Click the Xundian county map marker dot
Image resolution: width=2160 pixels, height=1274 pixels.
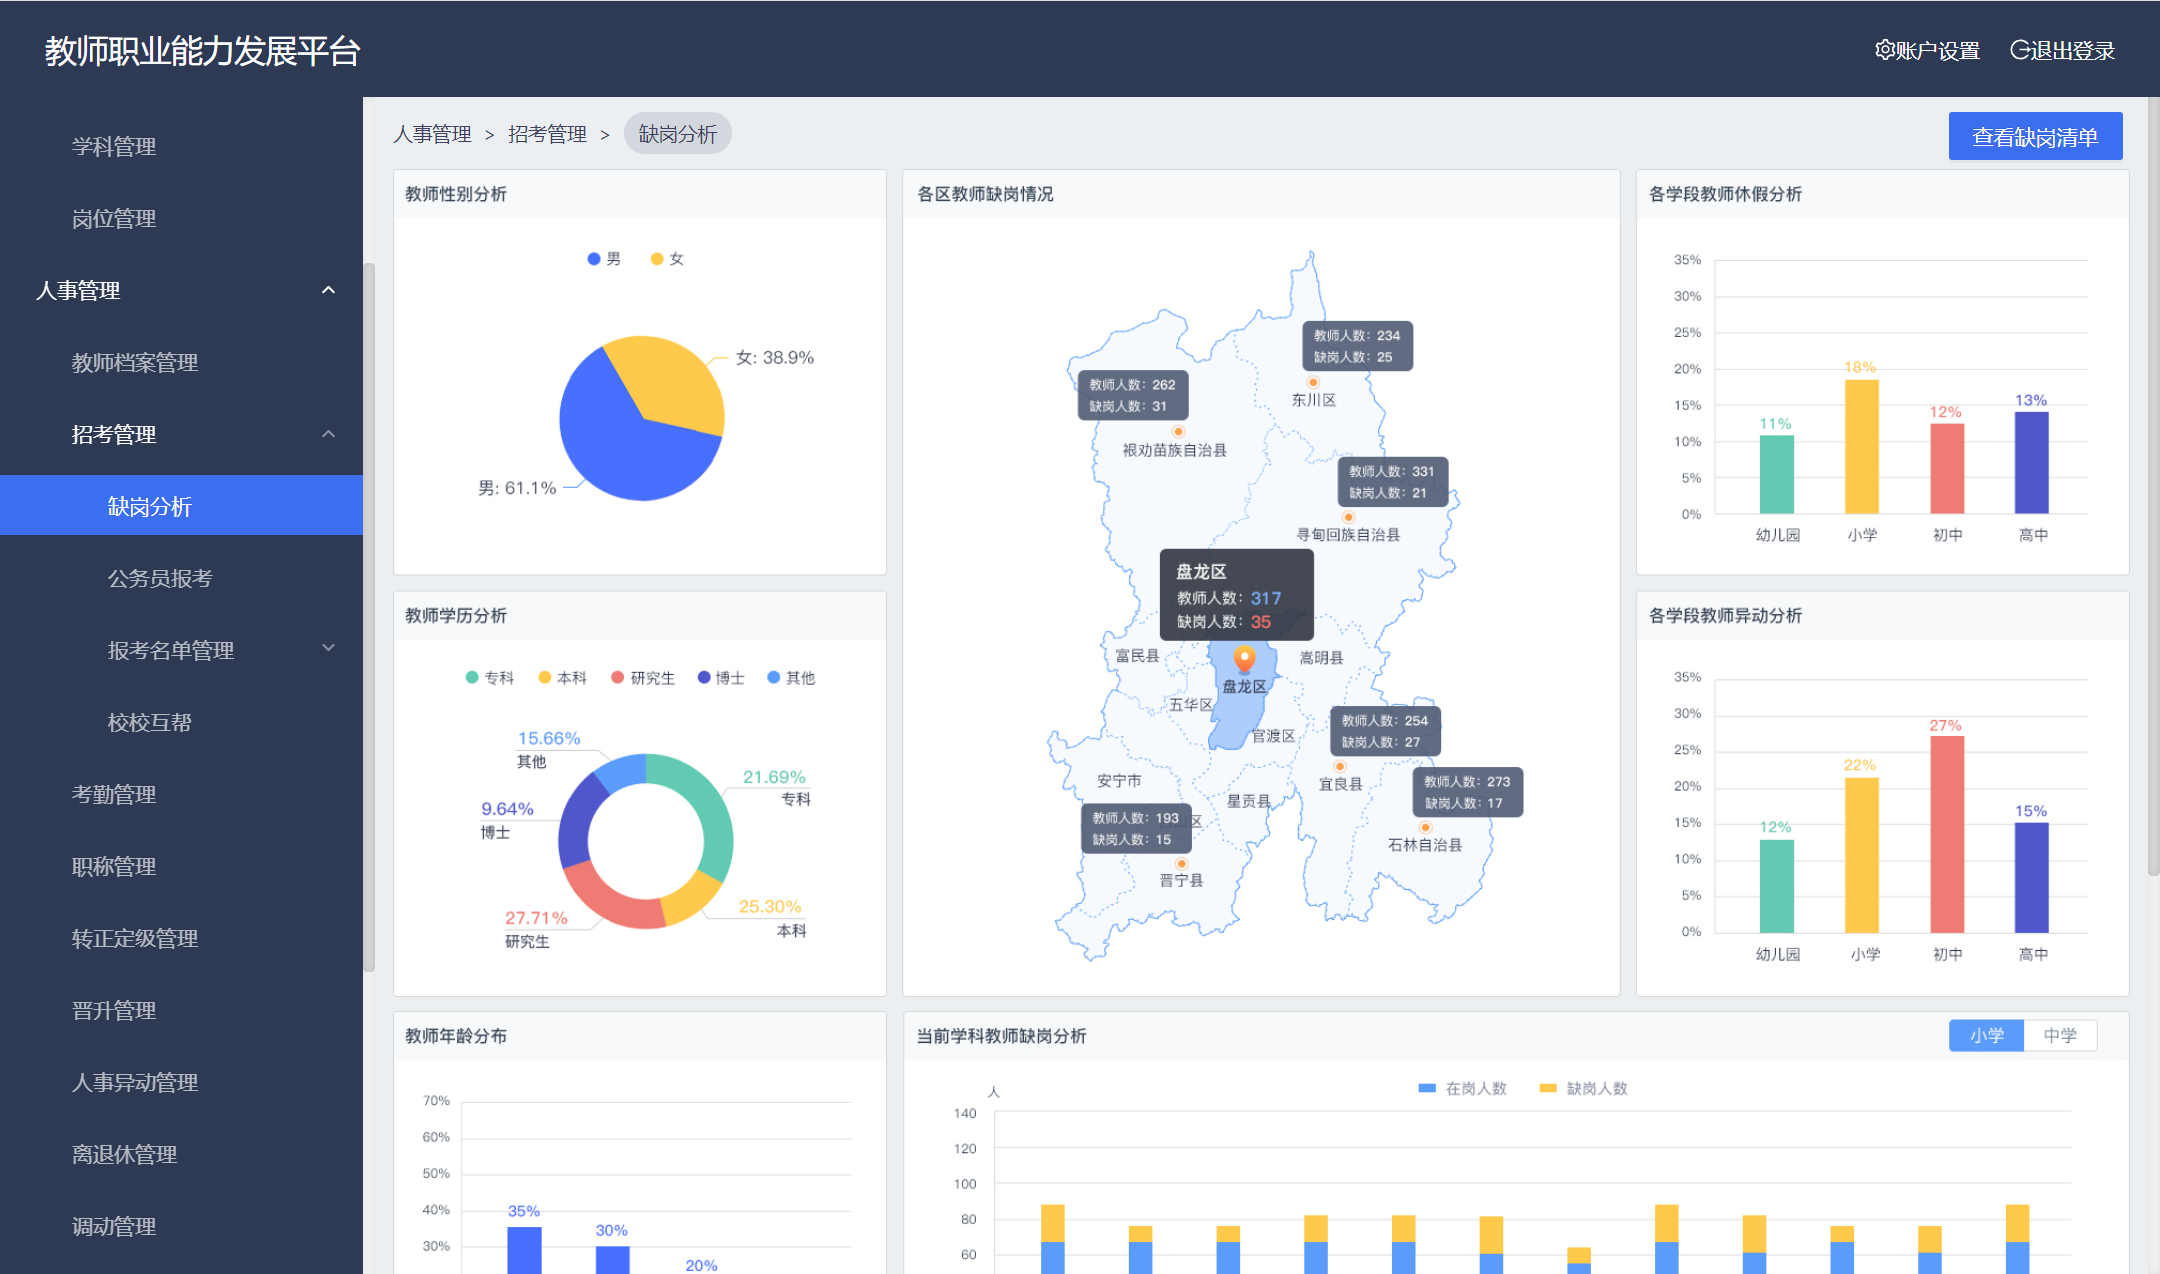(1348, 517)
